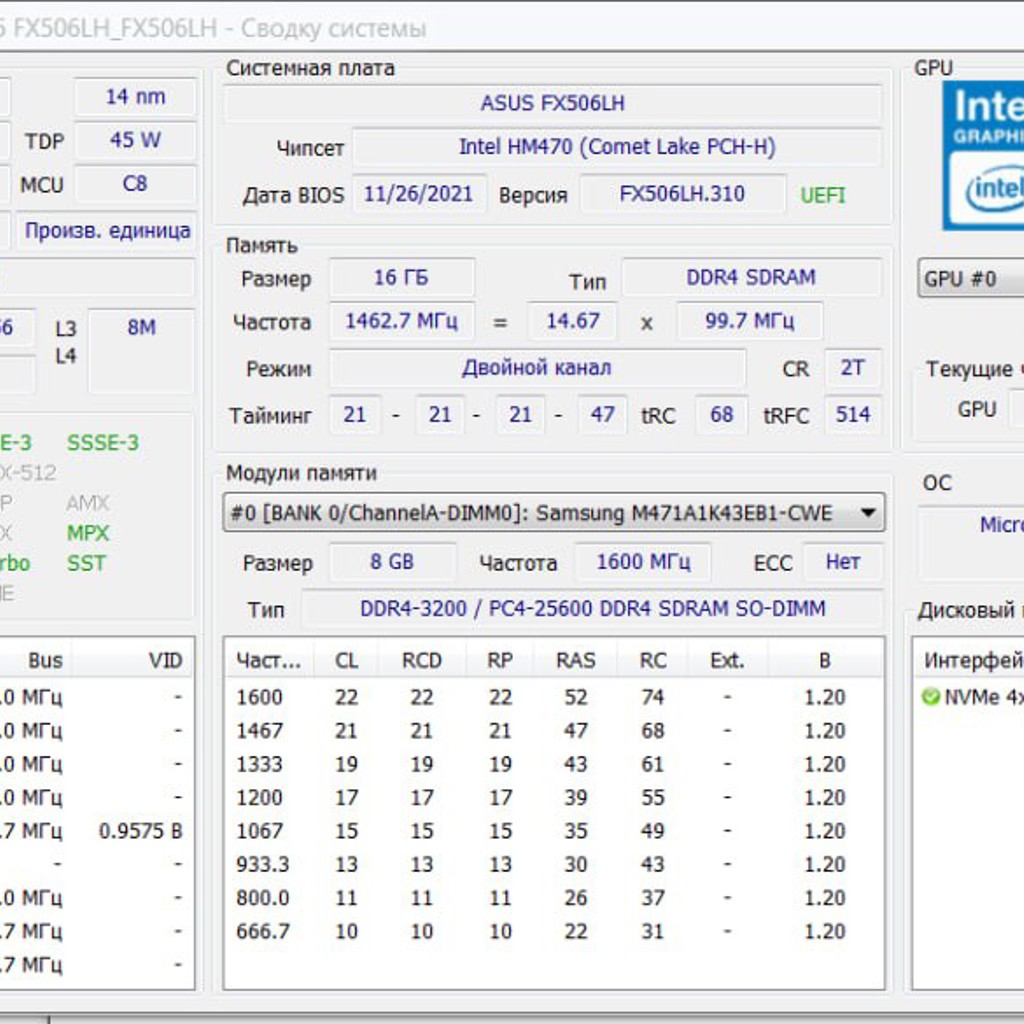Click the memory size 16 ГБ field
This screenshot has height=1024, width=1024.
[402, 278]
